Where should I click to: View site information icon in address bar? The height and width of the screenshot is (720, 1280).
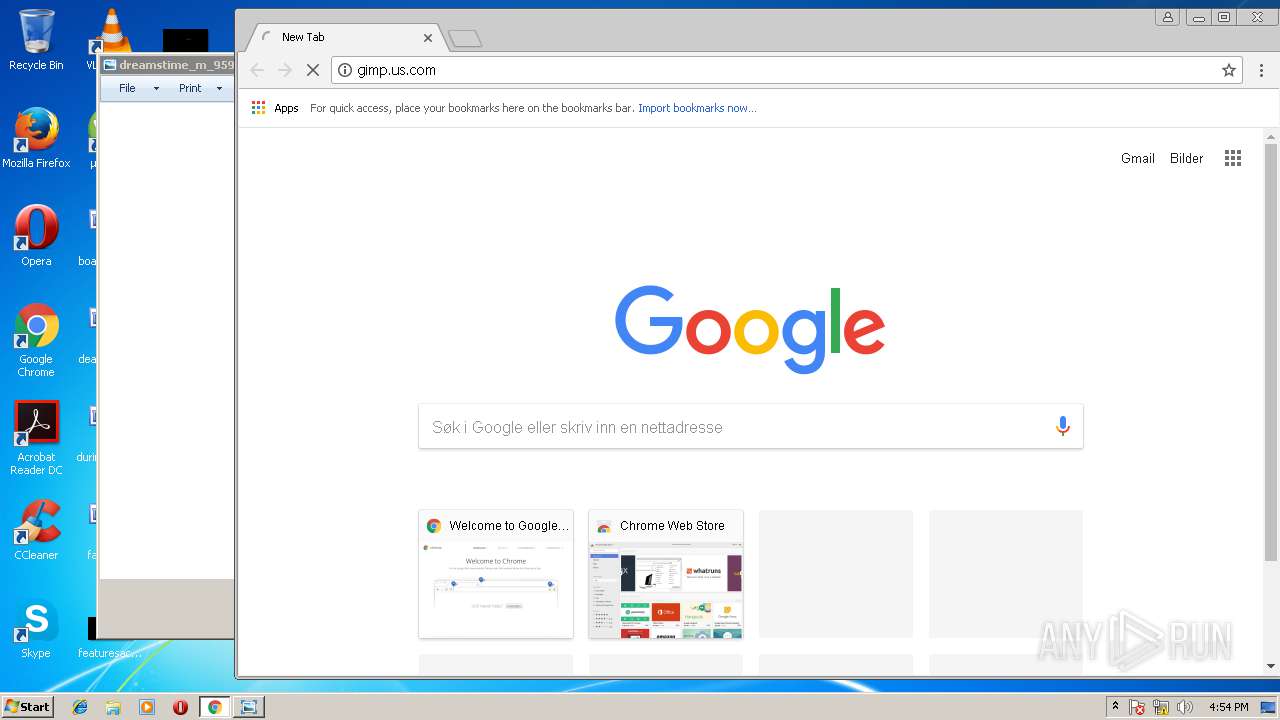pos(345,70)
